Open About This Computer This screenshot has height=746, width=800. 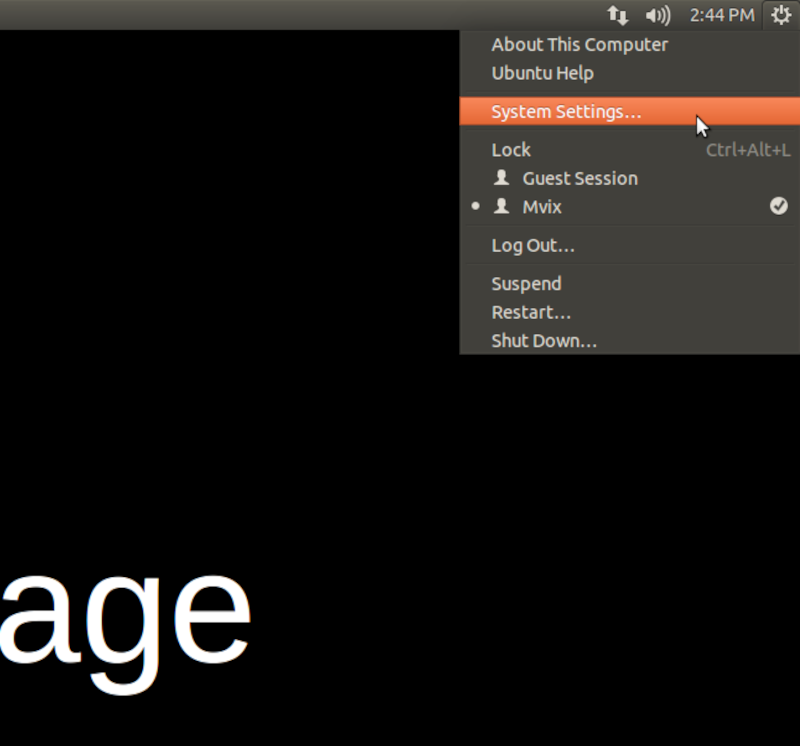pyautogui.click(x=630, y=45)
